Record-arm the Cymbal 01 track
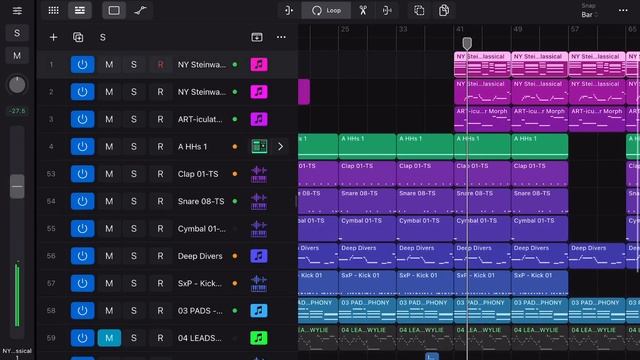The height and width of the screenshot is (360, 640). click(x=160, y=229)
